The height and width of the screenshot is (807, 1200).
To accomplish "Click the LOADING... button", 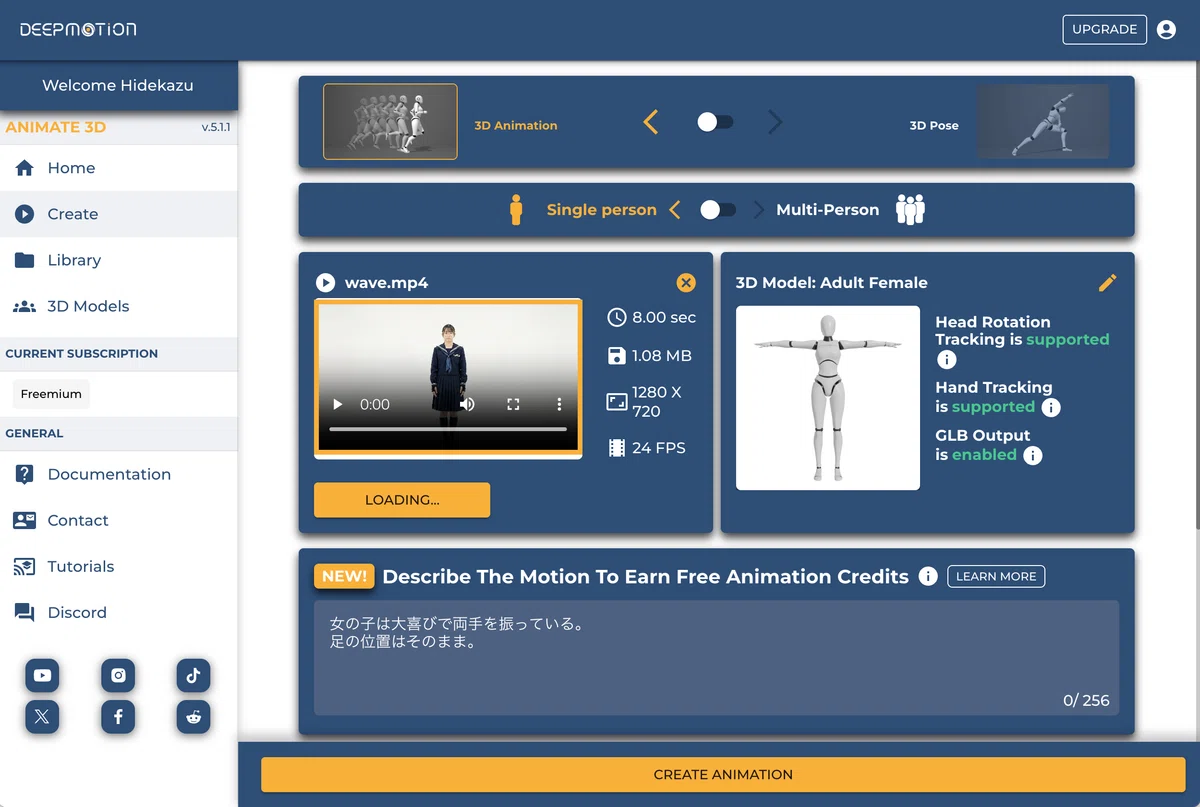I will [x=402, y=500].
